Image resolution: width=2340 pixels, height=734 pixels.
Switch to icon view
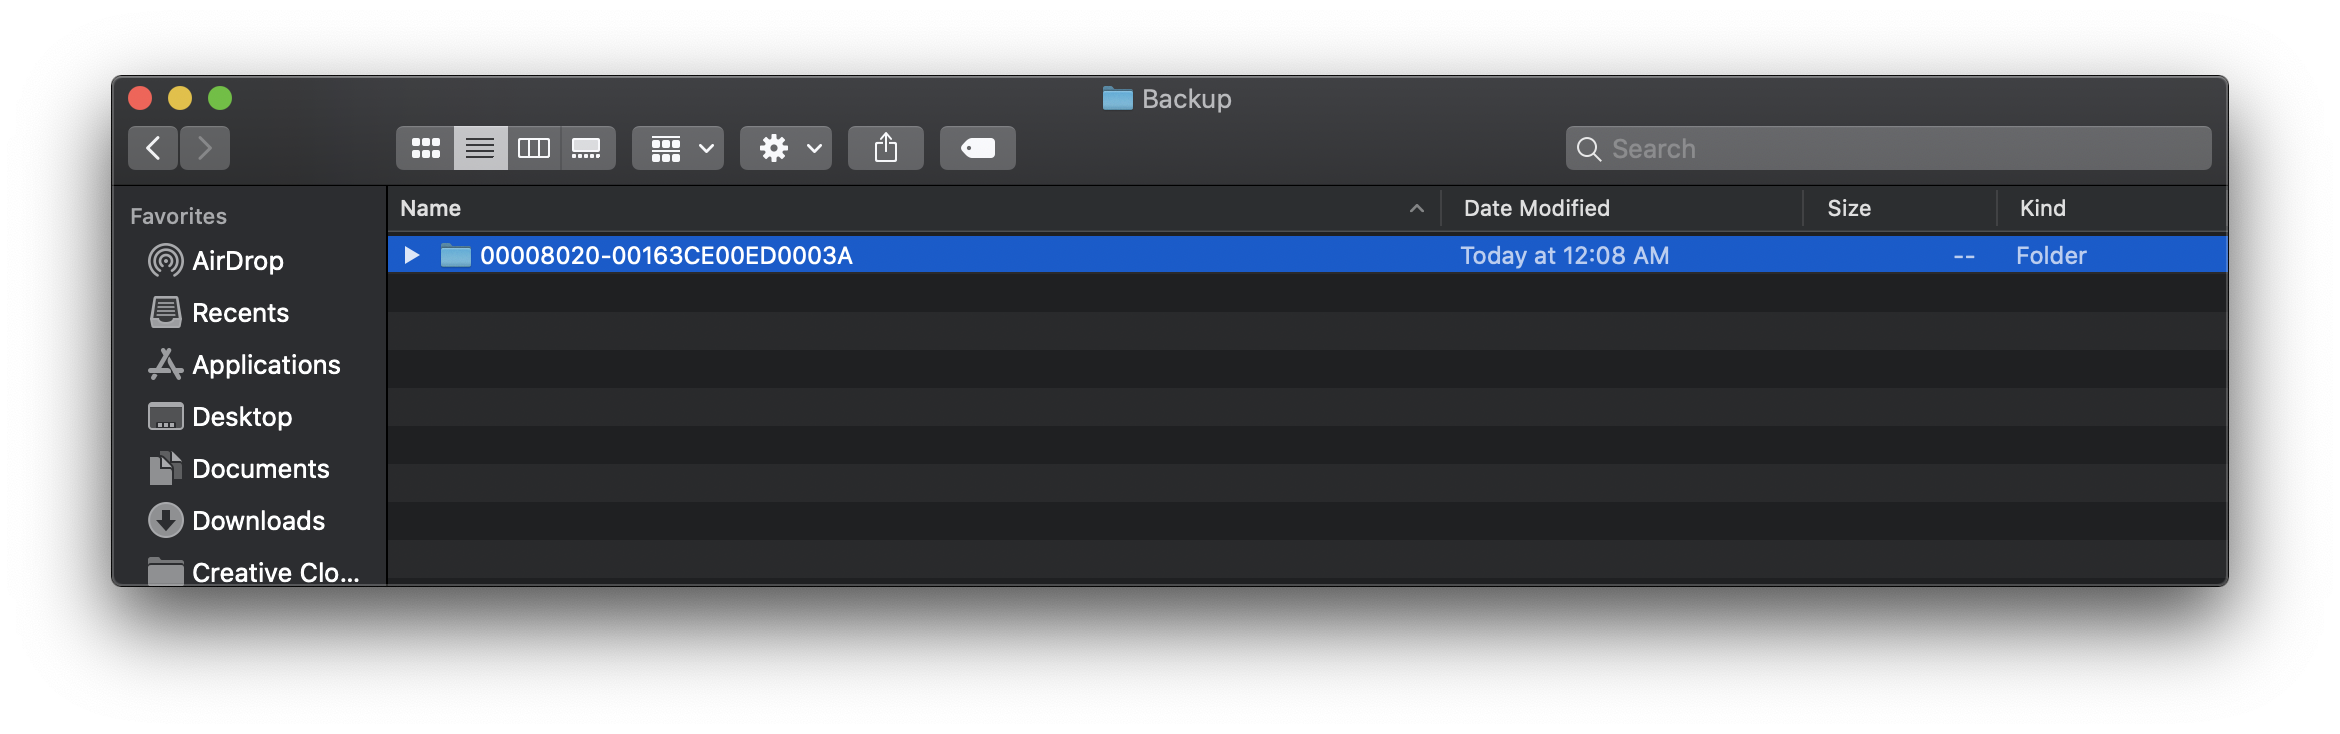(x=425, y=148)
